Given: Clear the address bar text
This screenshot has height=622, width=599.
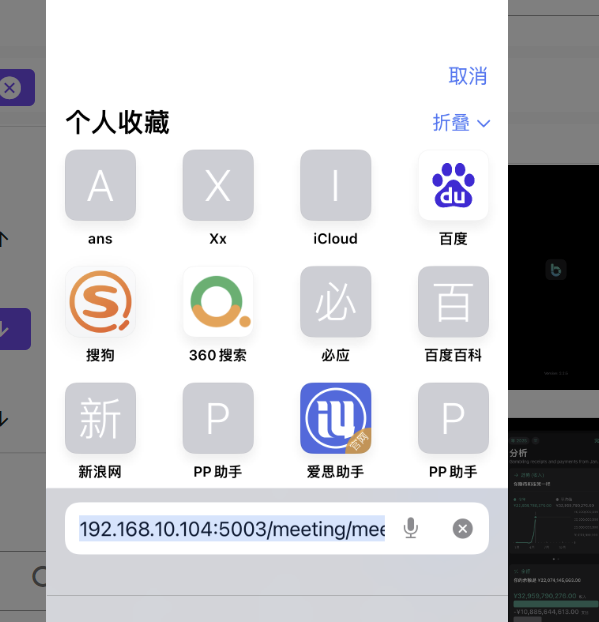Looking at the screenshot, I should (x=463, y=528).
